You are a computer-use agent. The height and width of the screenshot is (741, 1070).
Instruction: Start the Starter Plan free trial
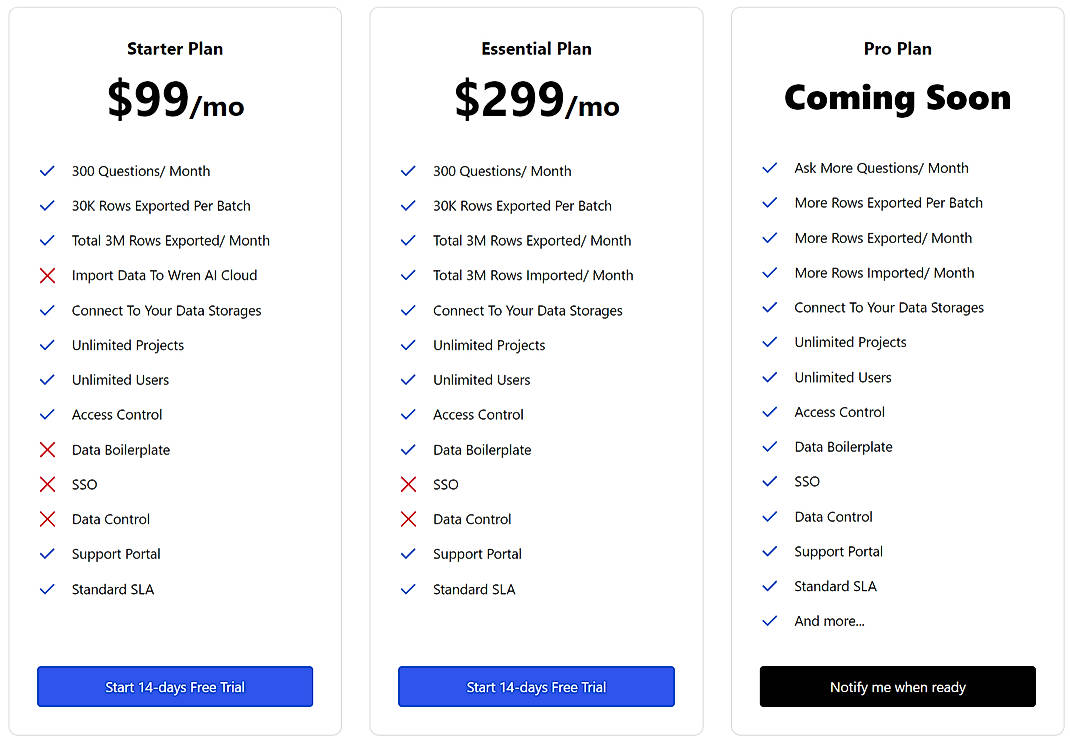point(174,687)
